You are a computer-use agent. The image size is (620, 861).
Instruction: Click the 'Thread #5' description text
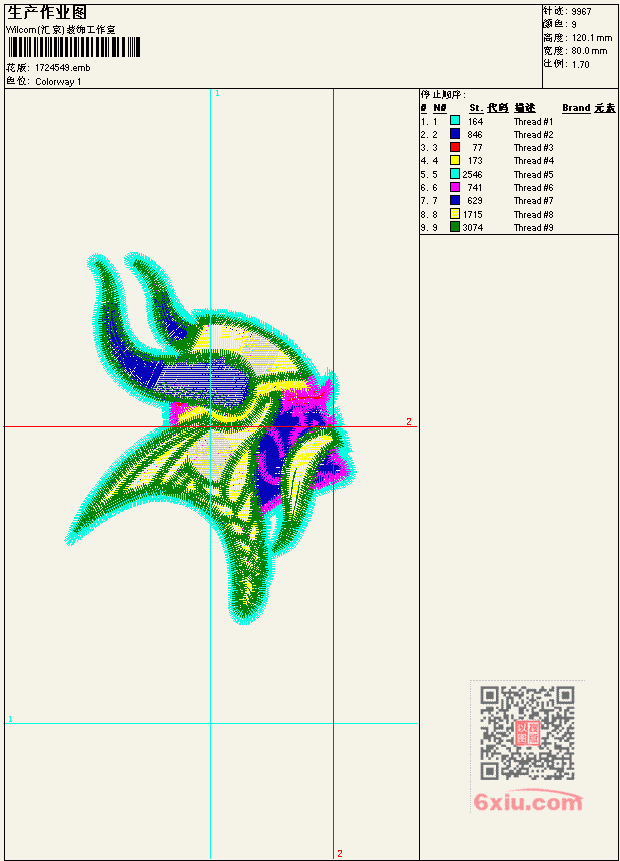tap(533, 175)
